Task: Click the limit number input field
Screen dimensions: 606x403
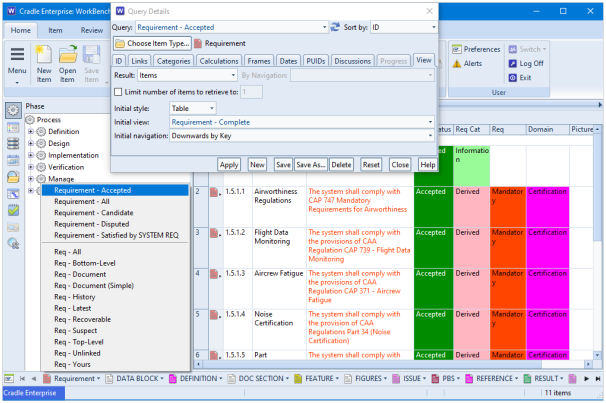Action: (x=251, y=92)
